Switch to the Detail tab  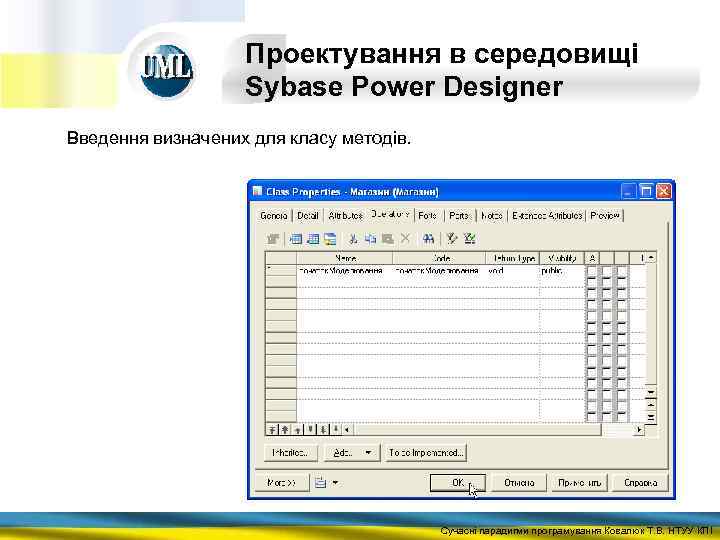[x=308, y=215]
